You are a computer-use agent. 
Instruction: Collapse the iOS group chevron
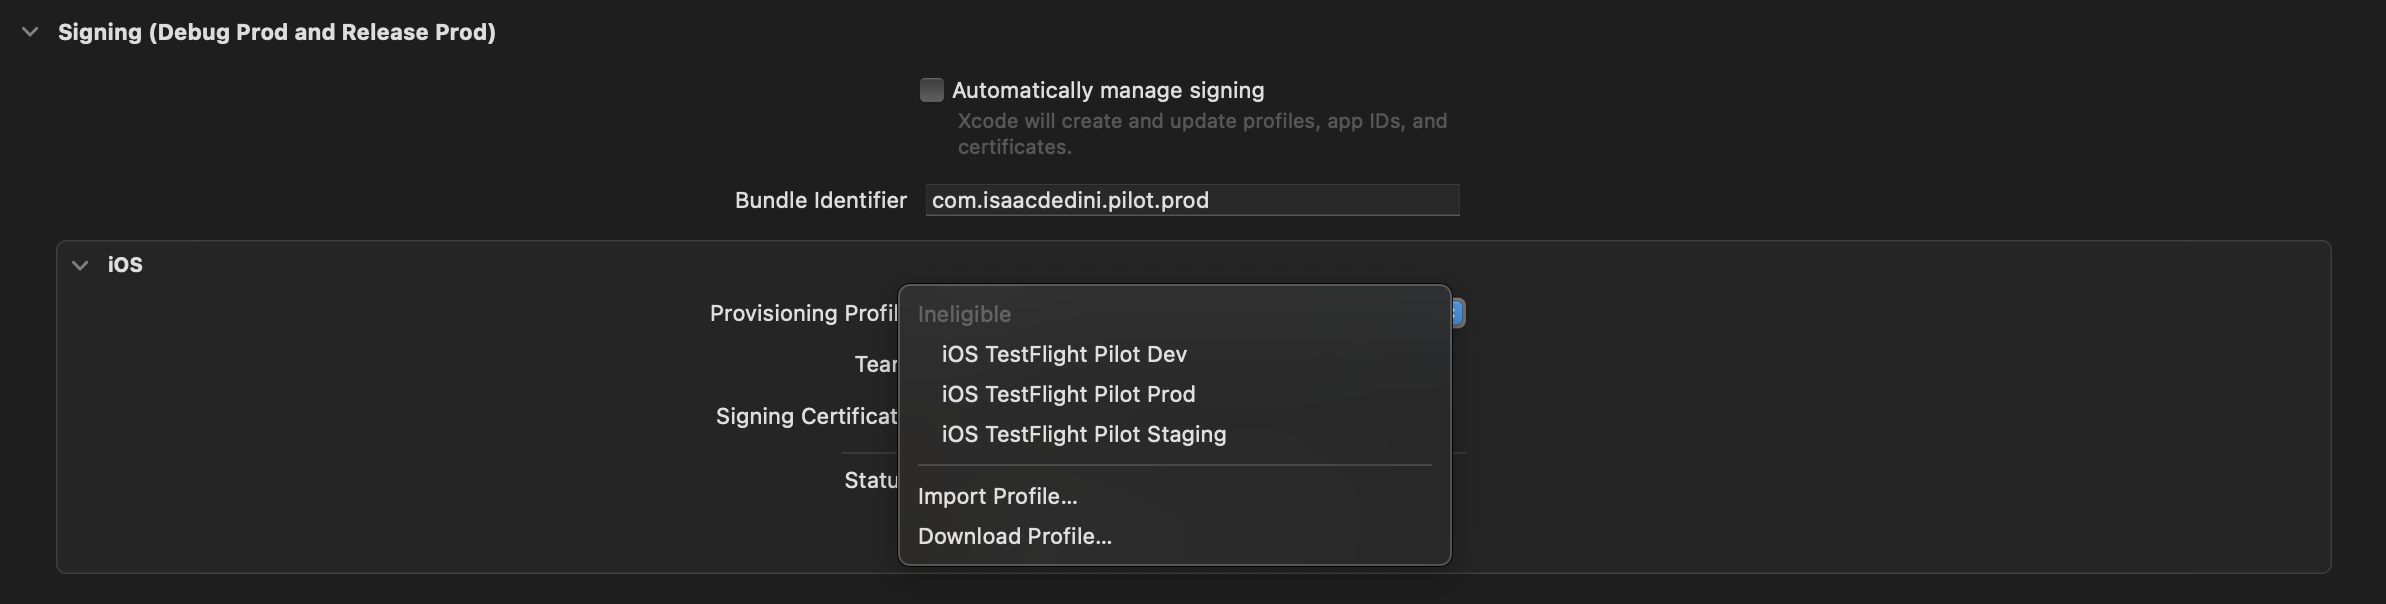click(80, 265)
